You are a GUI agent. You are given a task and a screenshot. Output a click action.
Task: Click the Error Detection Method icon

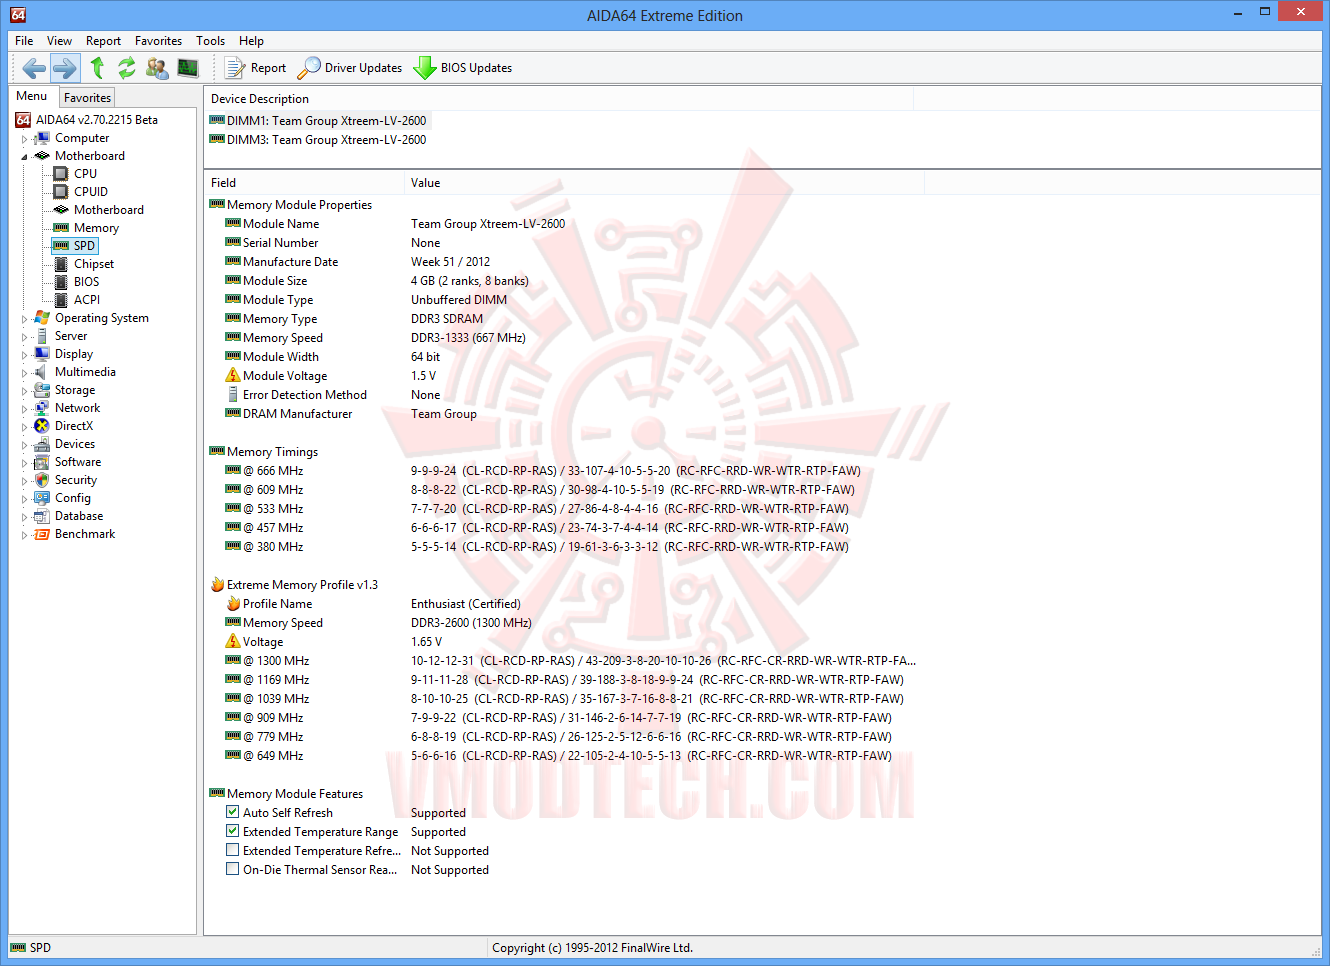[x=233, y=394]
